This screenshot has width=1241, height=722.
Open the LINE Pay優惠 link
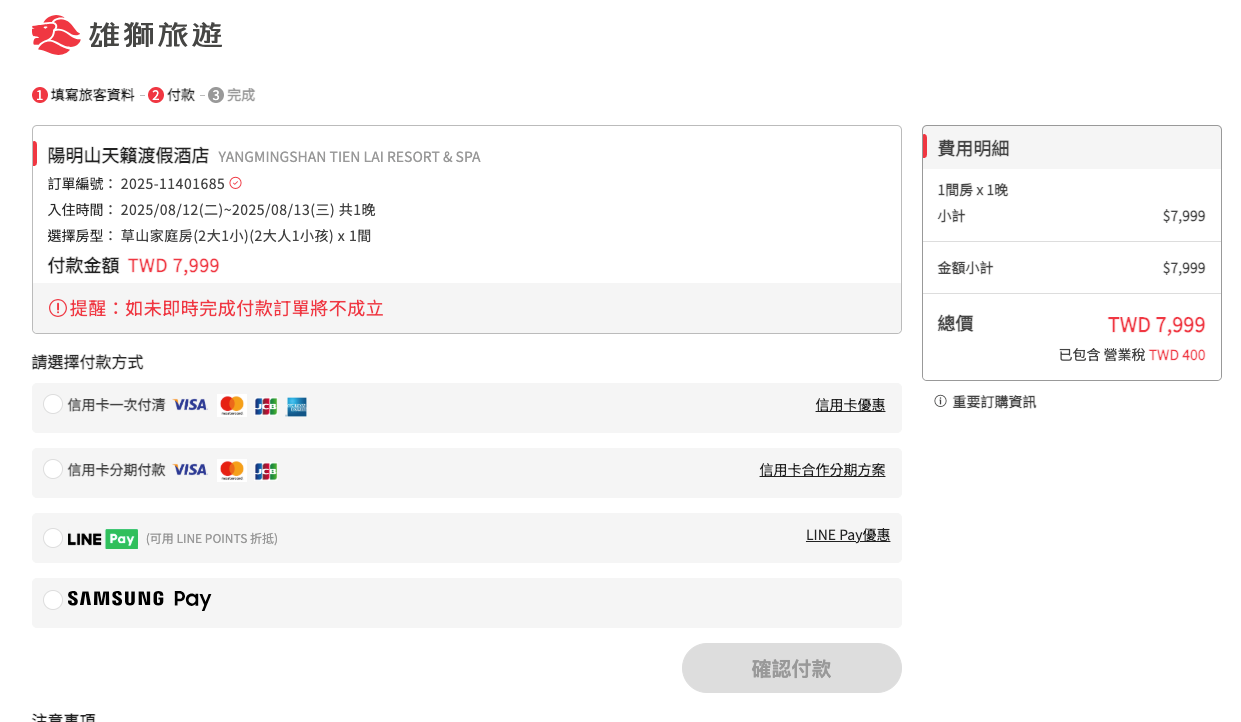point(848,535)
